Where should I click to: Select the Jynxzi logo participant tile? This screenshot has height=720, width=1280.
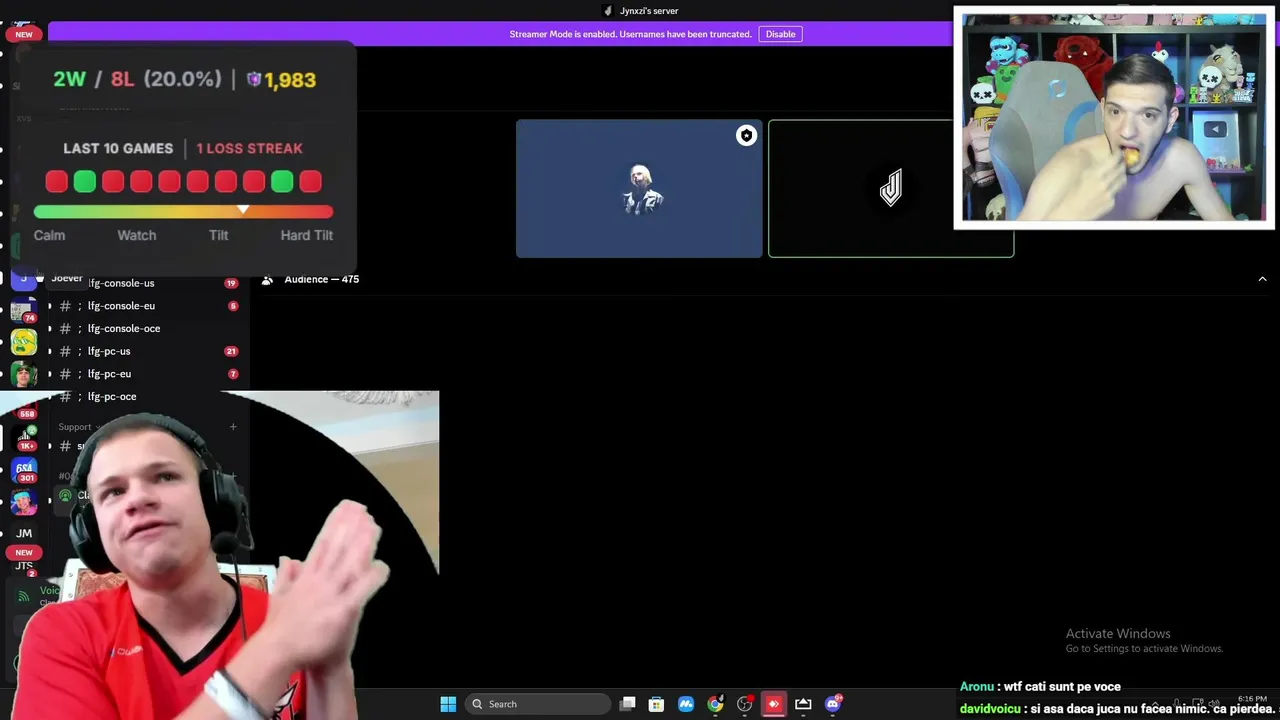coord(891,189)
